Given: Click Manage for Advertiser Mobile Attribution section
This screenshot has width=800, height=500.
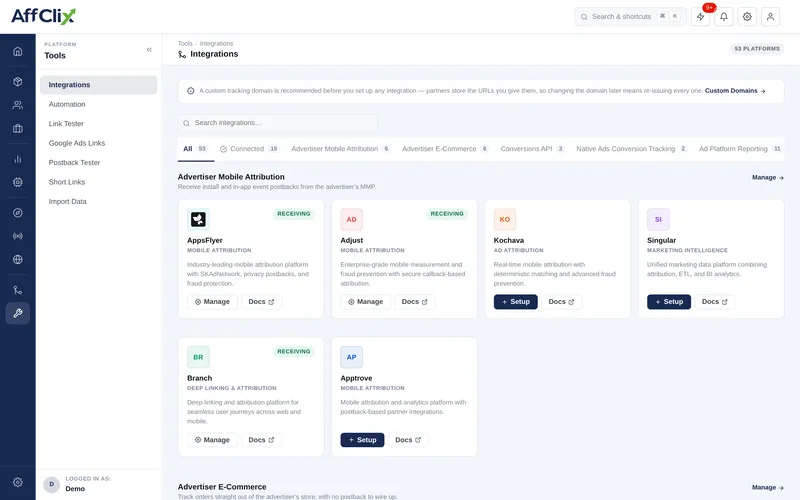Looking at the screenshot, I should point(767,178).
